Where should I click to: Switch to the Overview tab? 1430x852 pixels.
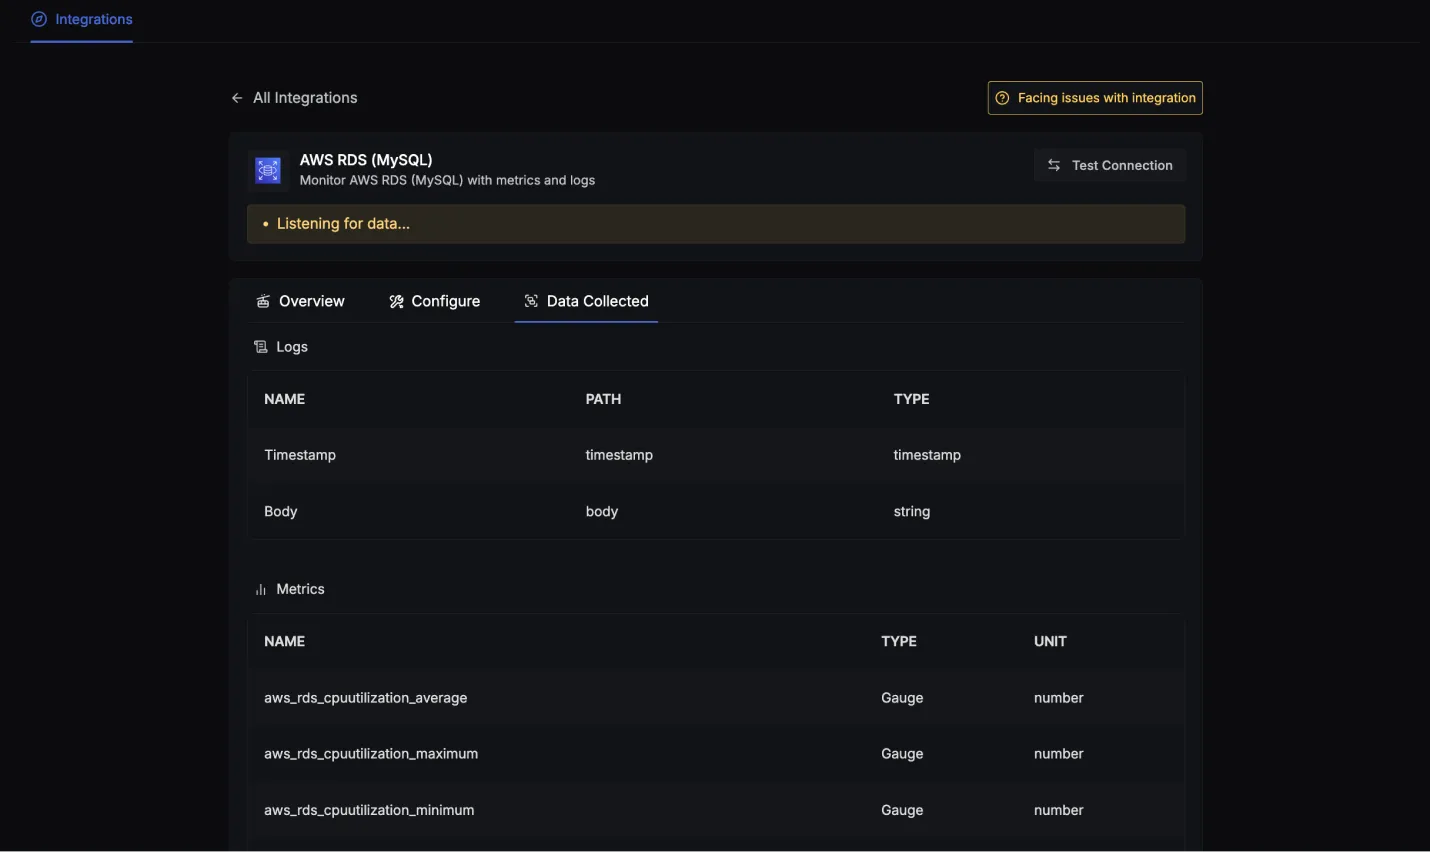301,301
